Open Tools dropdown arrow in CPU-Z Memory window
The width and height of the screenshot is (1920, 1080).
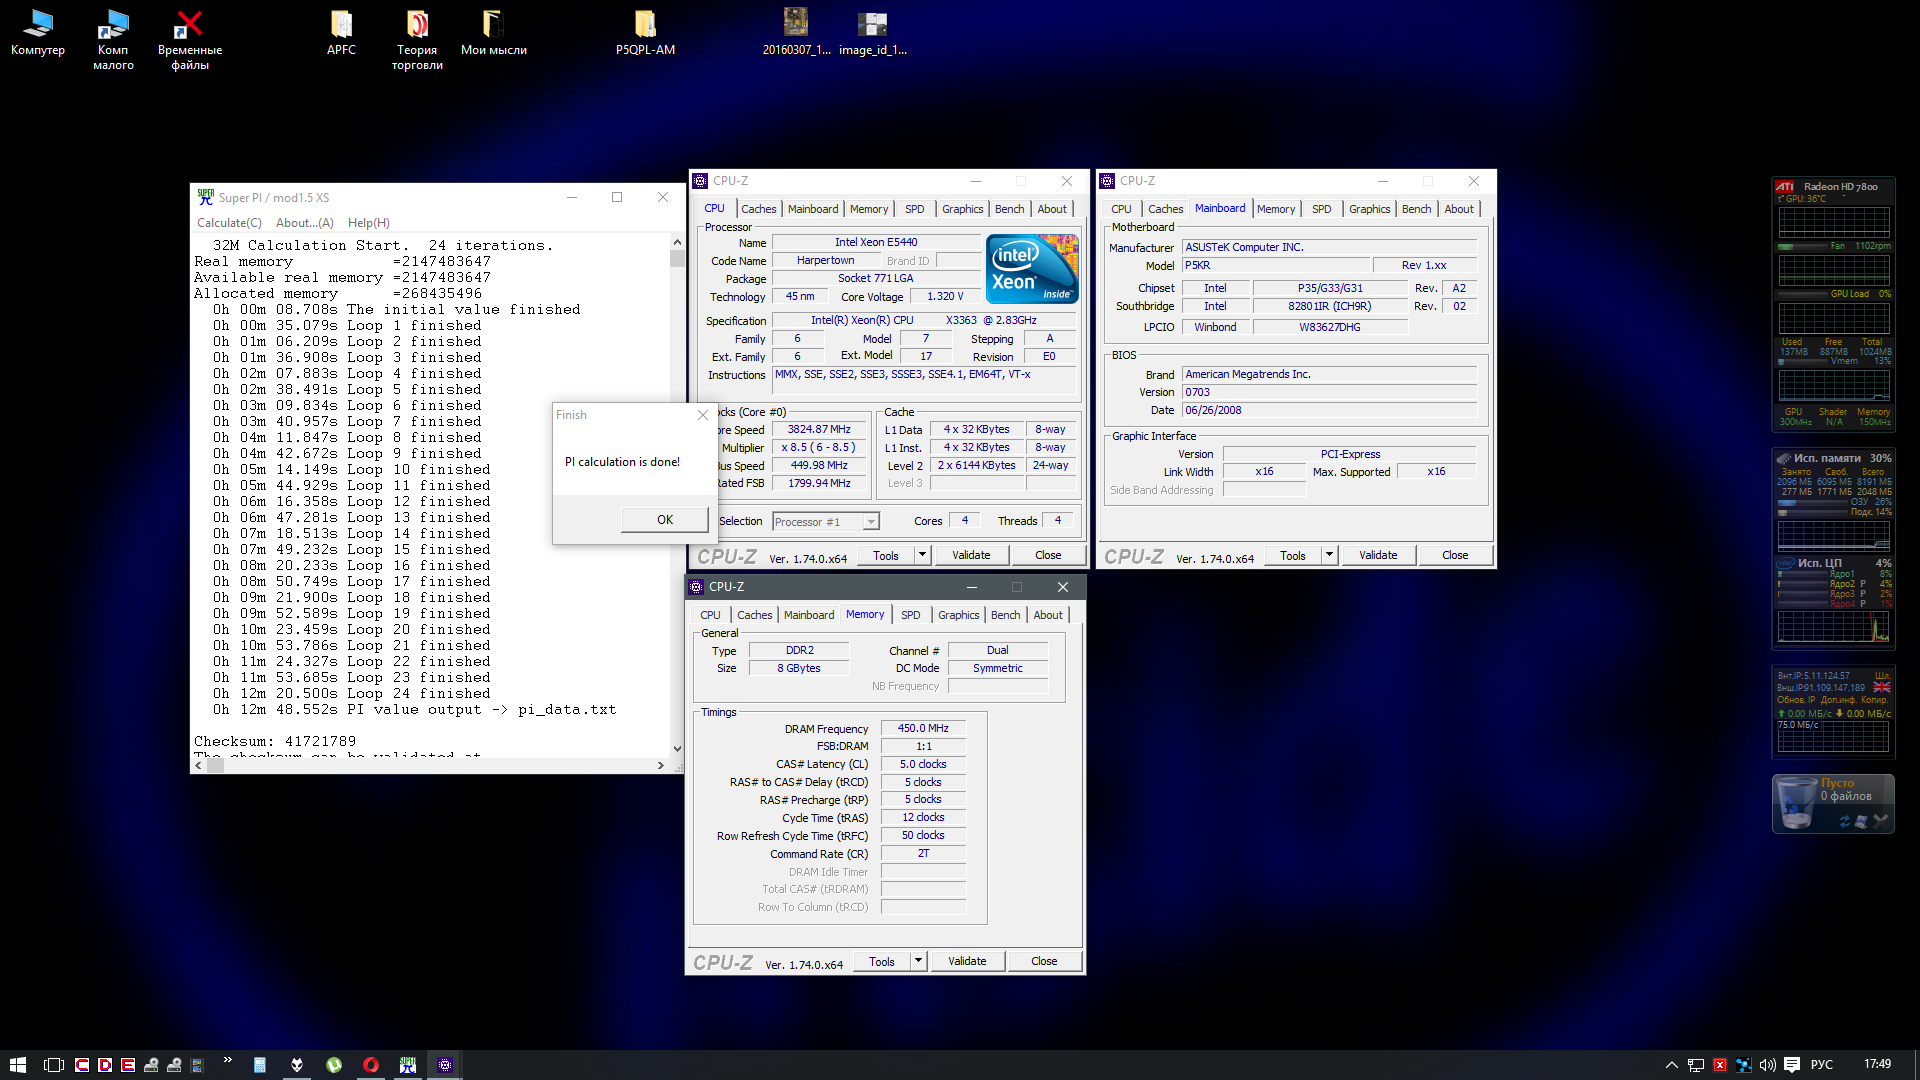[x=918, y=961]
